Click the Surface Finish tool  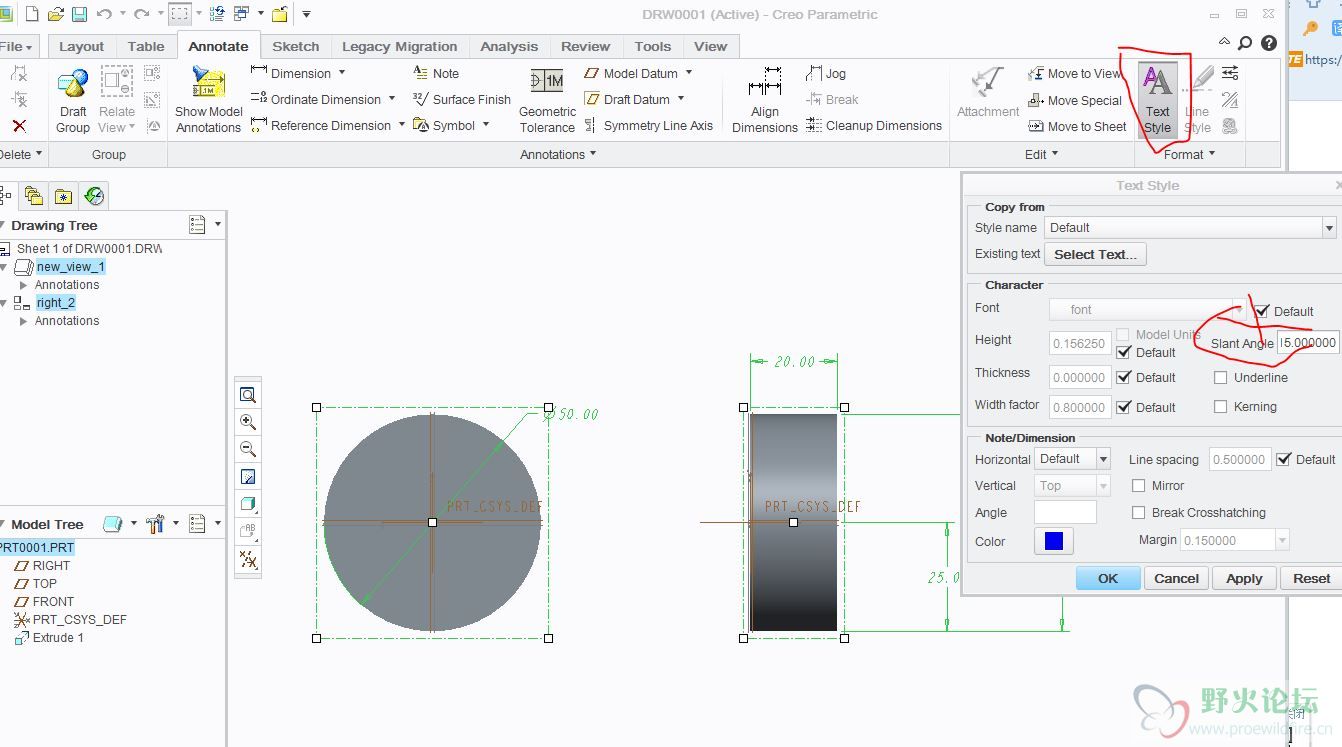point(462,99)
